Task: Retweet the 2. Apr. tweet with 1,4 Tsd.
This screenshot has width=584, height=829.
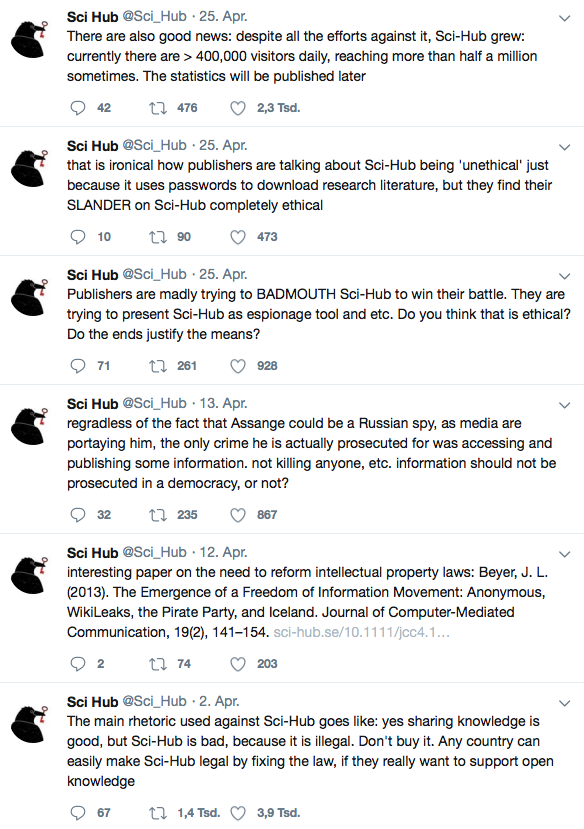Action: pyautogui.click(x=157, y=813)
